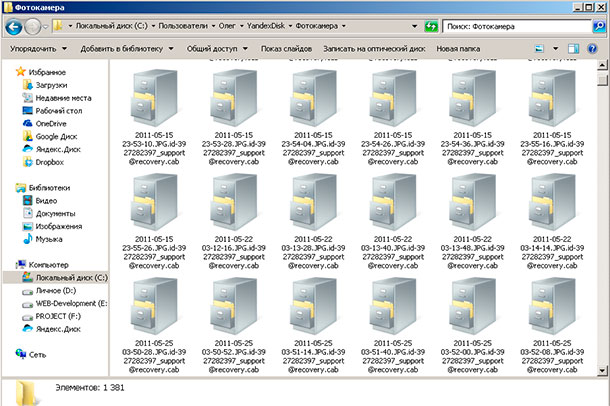Click 'Олег' breadcrumb in address path
This screenshot has height=406, width=610.
coord(227,26)
